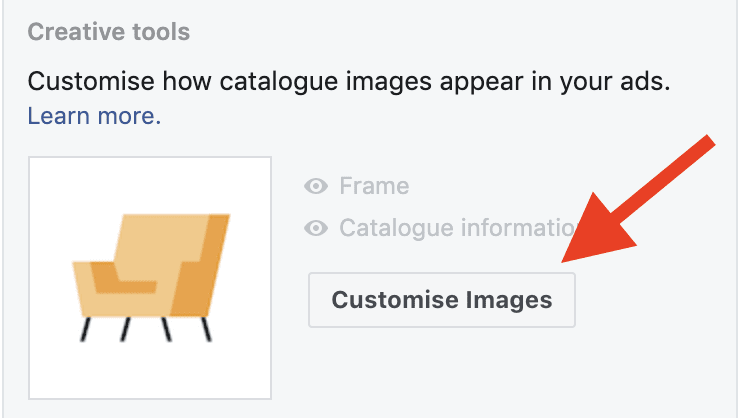Click the catalogue images description text
Viewport: 742px width, 418px height.
349,81
